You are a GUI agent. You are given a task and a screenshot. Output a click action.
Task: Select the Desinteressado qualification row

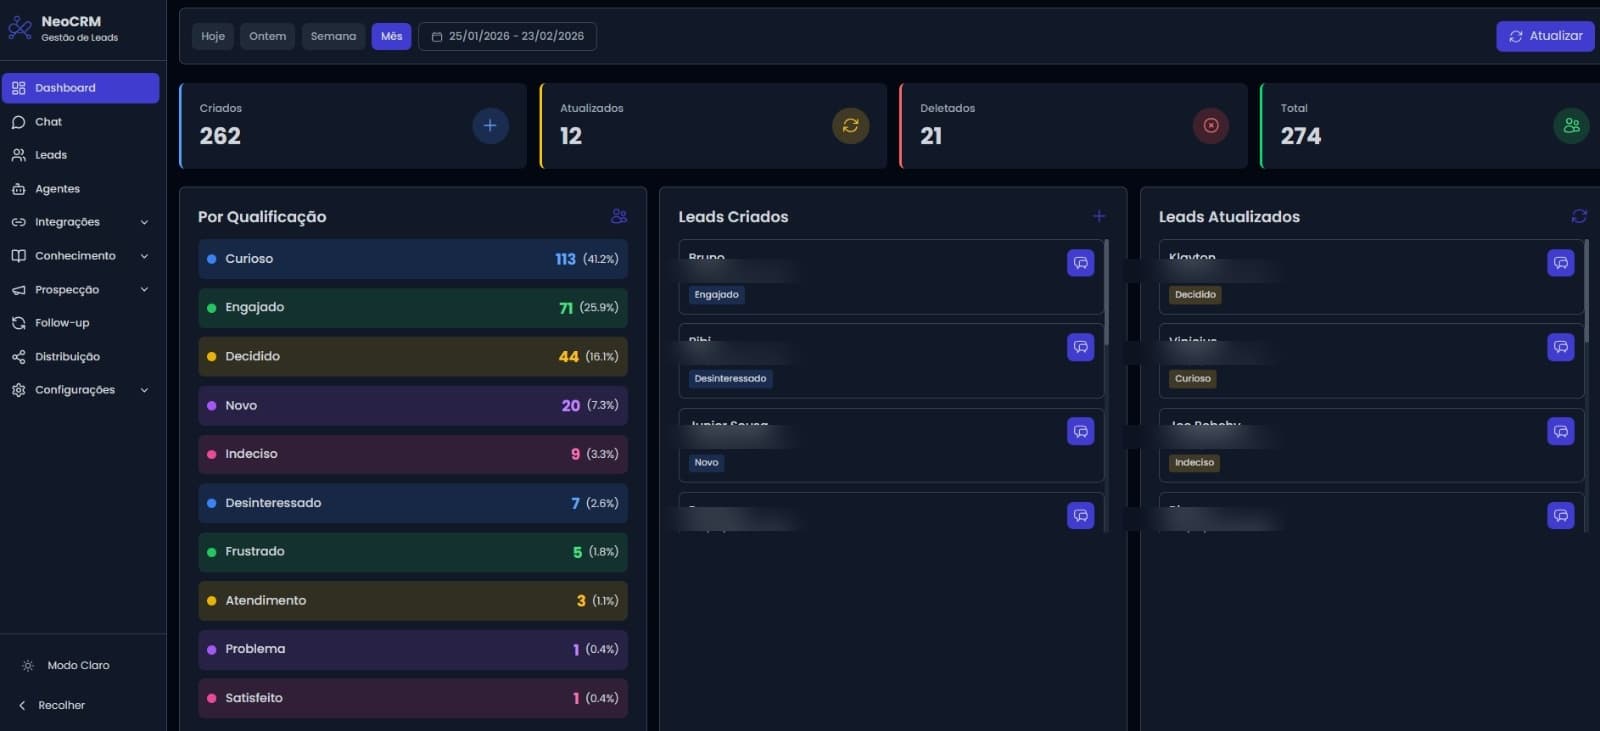(x=413, y=503)
